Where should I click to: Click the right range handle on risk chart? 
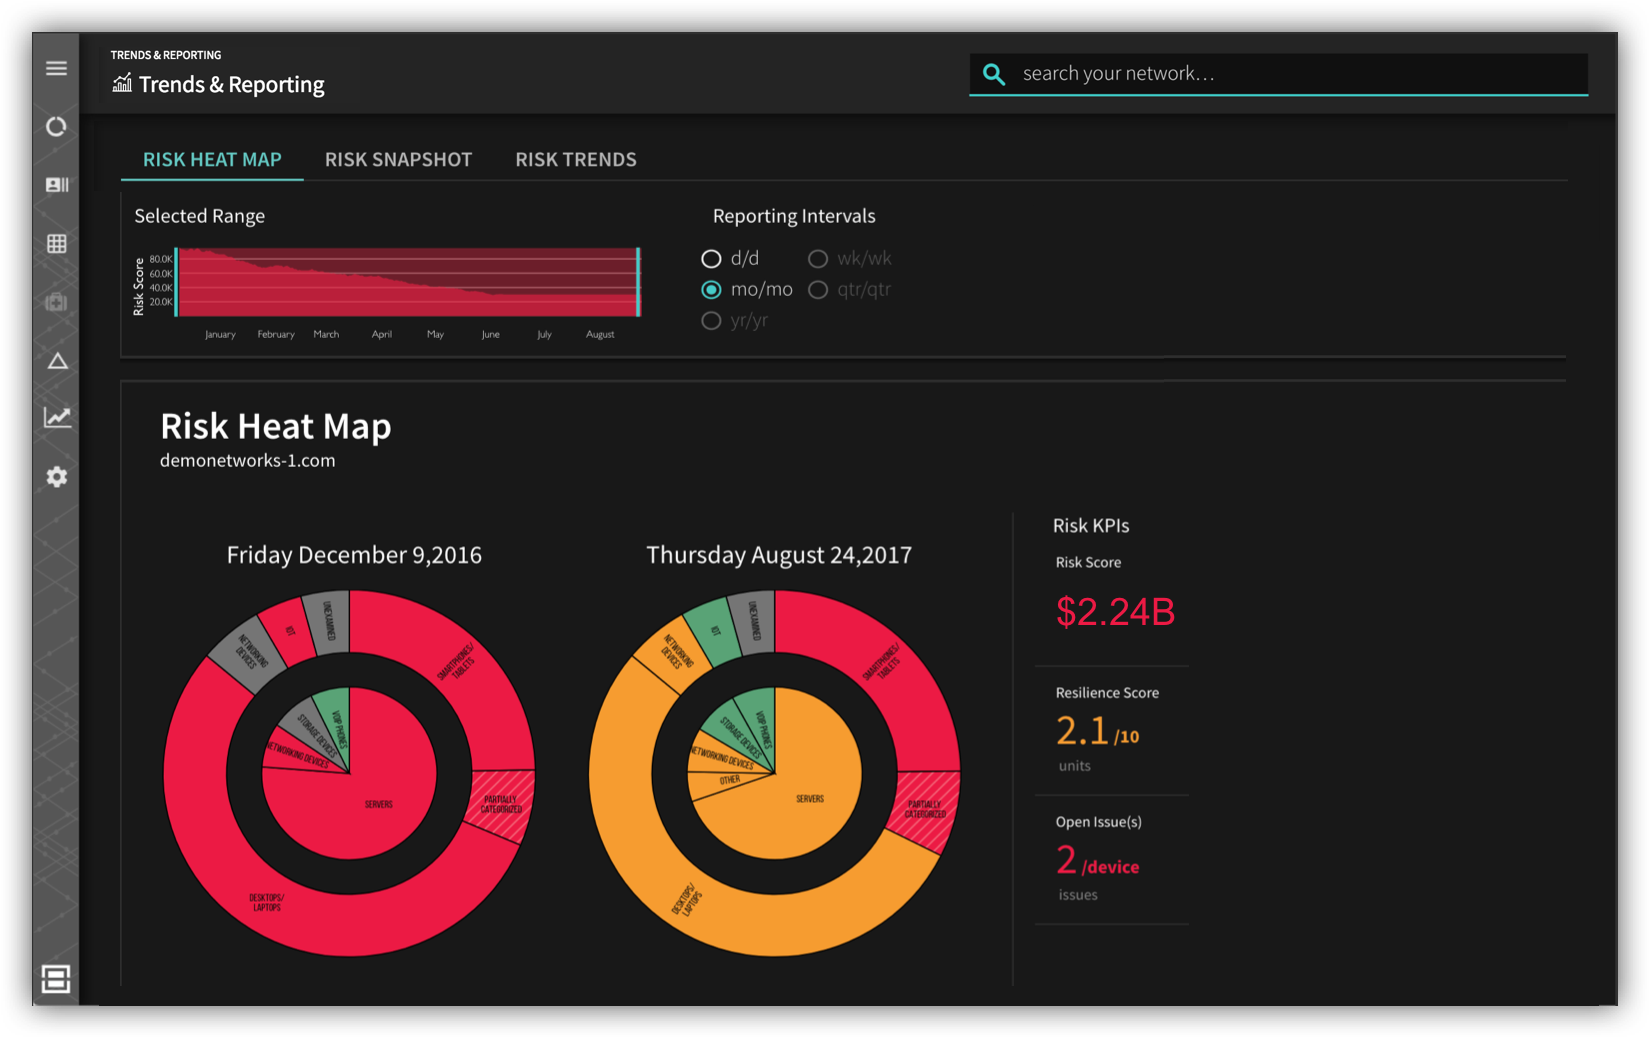tap(638, 282)
